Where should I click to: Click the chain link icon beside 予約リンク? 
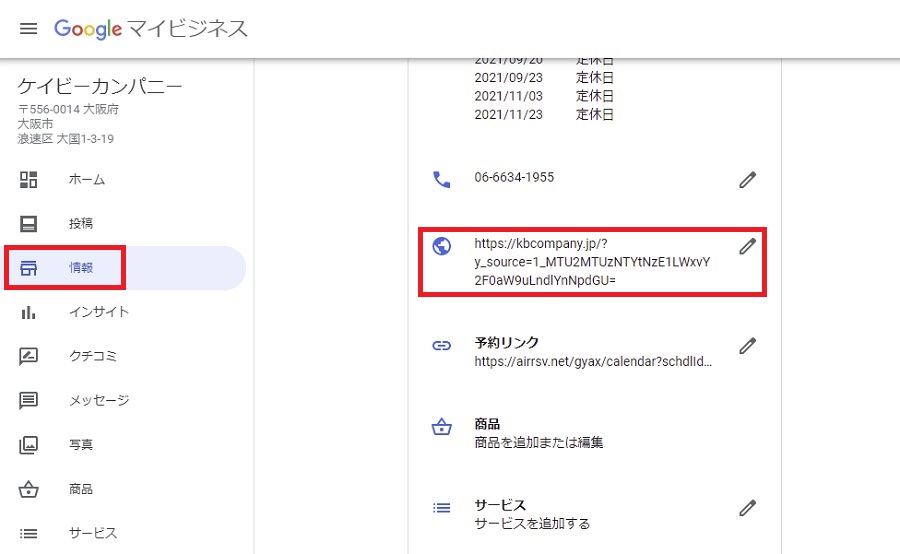click(x=441, y=346)
